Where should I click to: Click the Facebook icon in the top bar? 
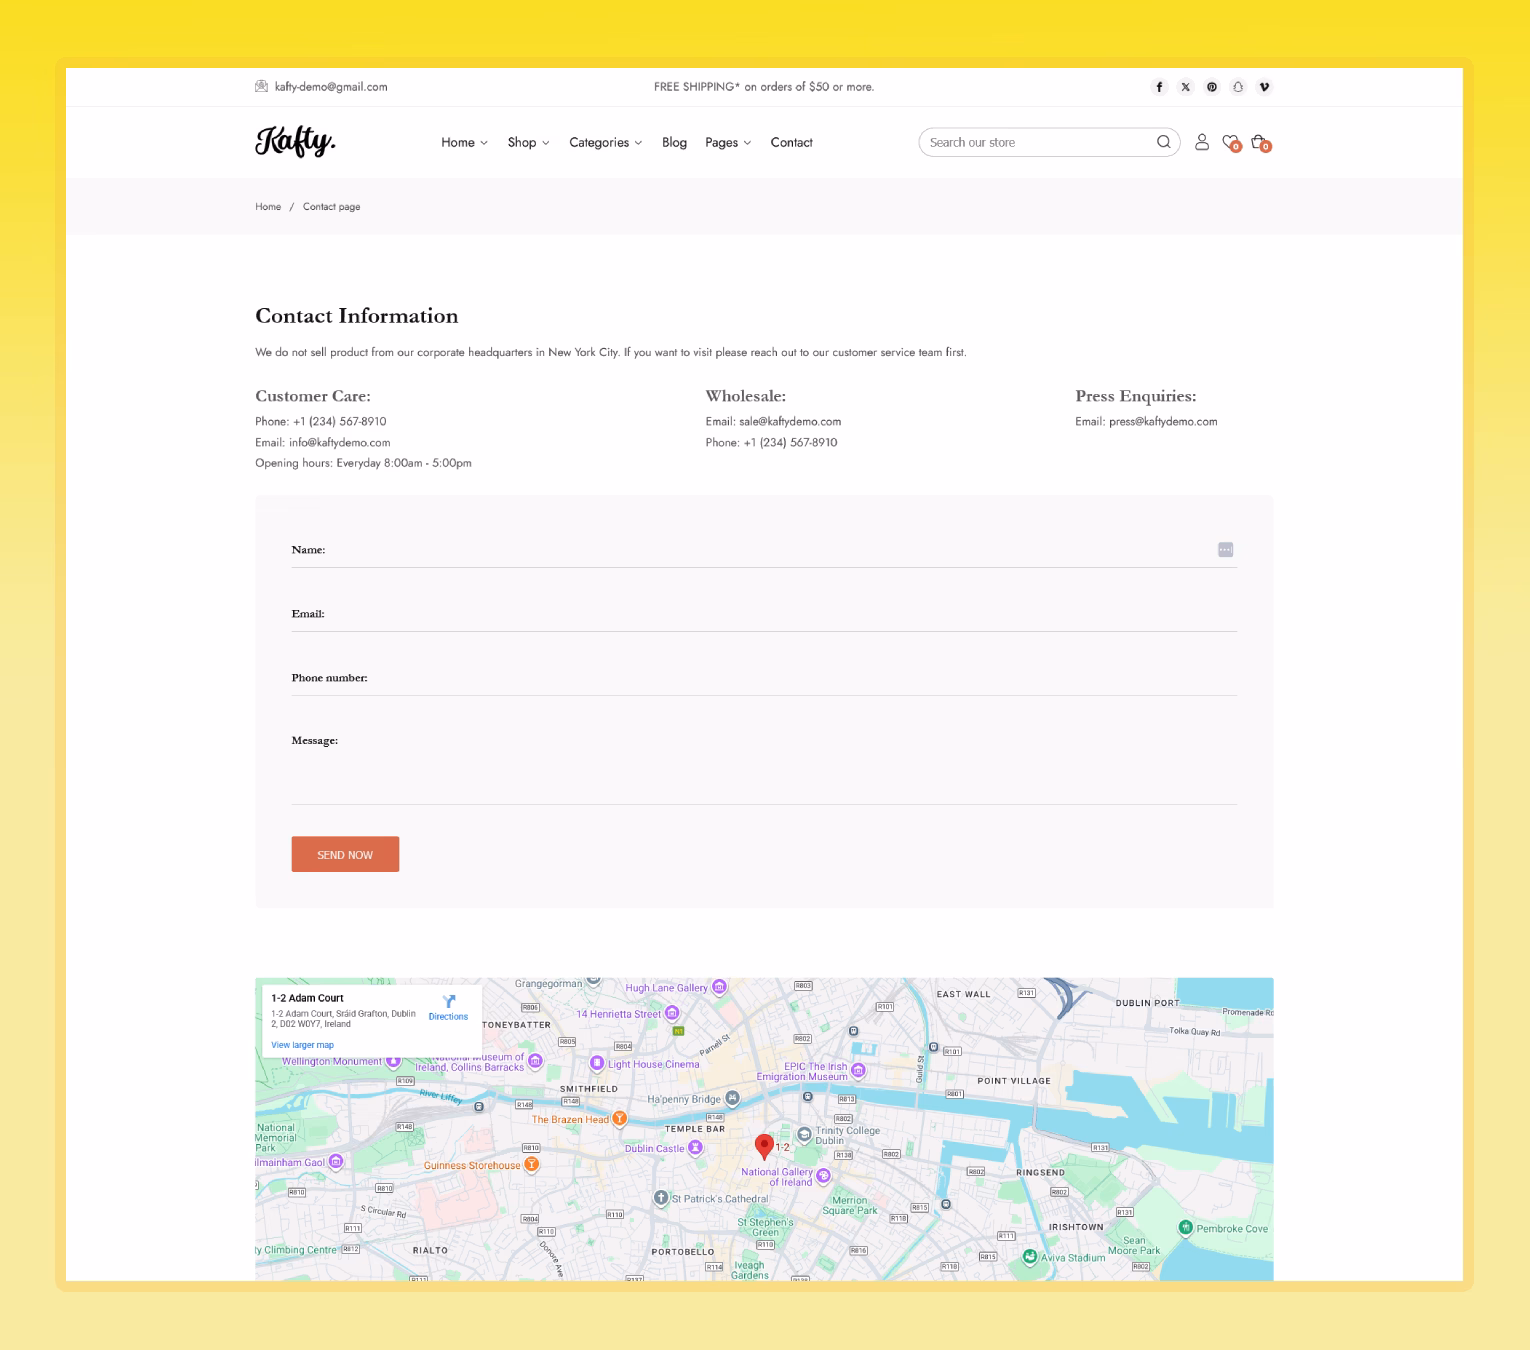[x=1159, y=87]
